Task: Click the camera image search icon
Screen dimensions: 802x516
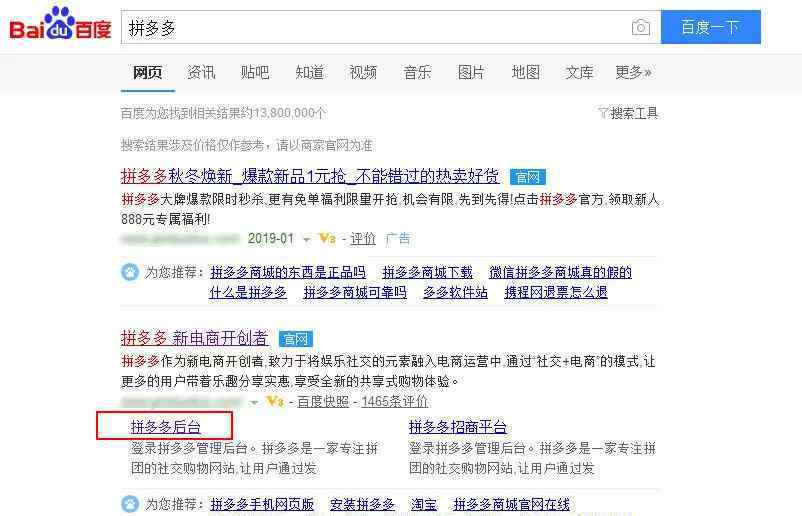Action: [x=640, y=27]
